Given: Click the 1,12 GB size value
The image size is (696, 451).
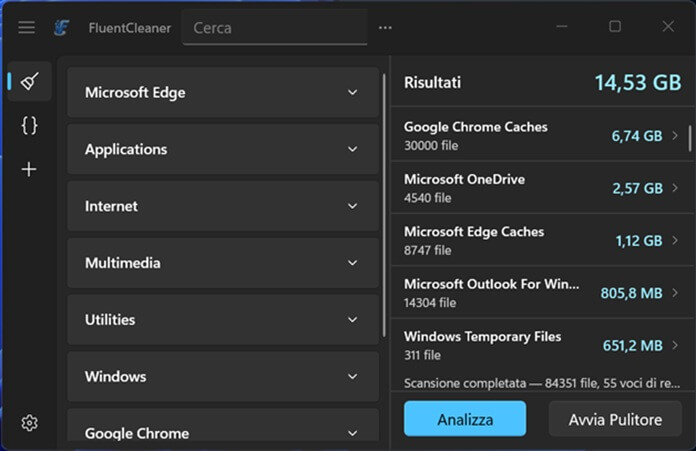Looking at the screenshot, I should tap(639, 241).
